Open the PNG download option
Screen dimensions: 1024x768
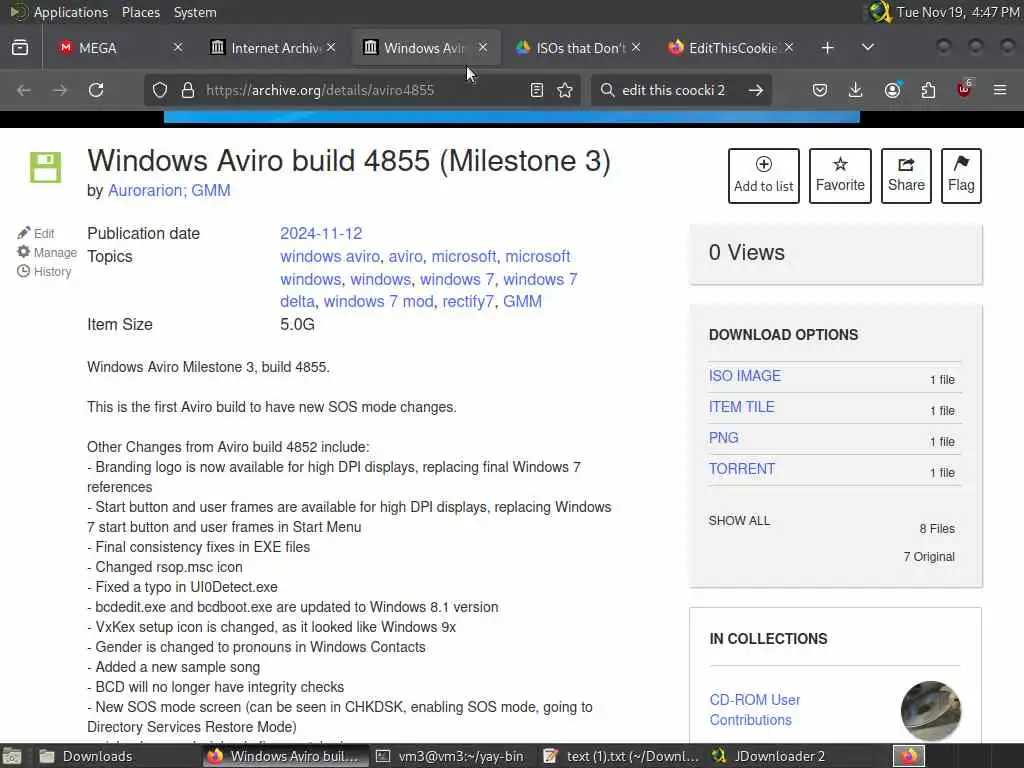point(724,438)
